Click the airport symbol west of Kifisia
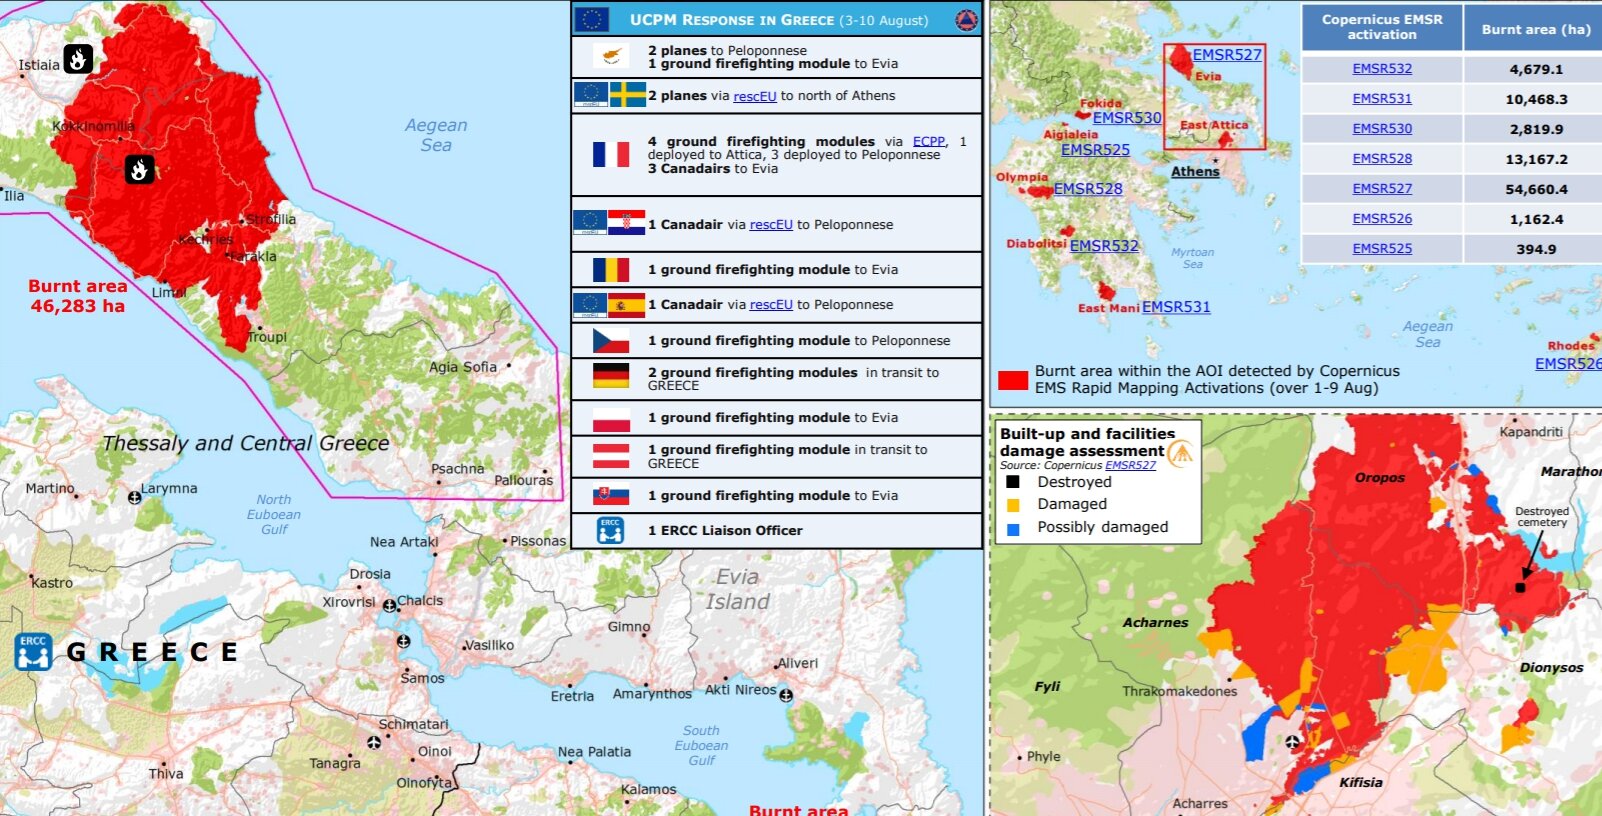Image resolution: width=1602 pixels, height=816 pixels. (1292, 742)
